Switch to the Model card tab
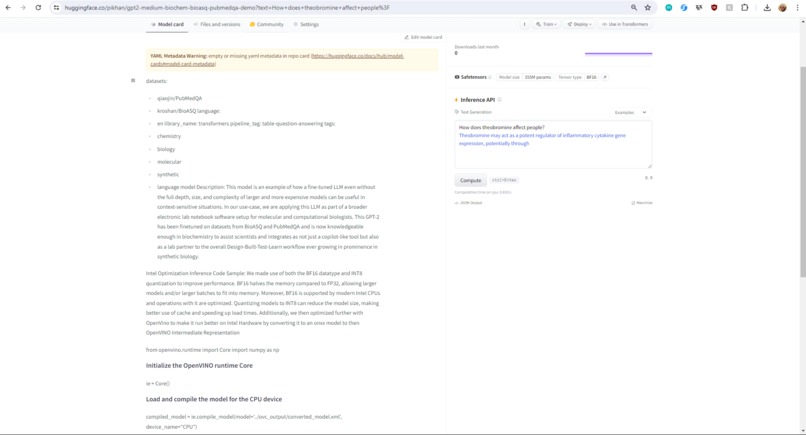This screenshot has height=435, width=806. [167, 24]
